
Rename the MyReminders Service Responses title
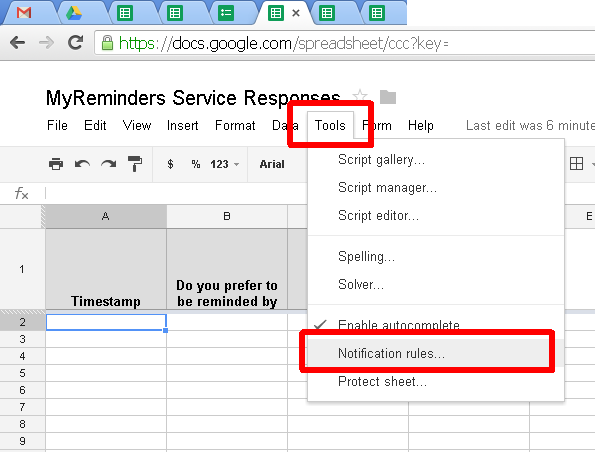193,98
